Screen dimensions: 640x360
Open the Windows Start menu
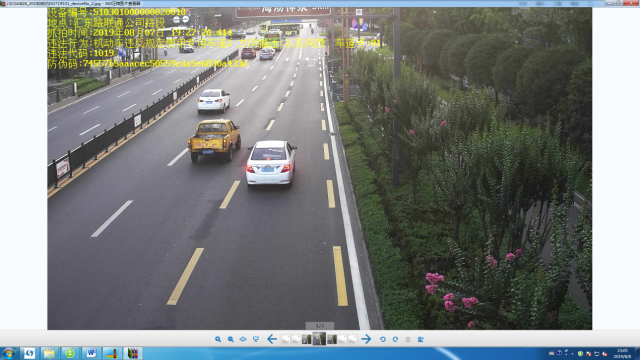click(x=9, y=353)
